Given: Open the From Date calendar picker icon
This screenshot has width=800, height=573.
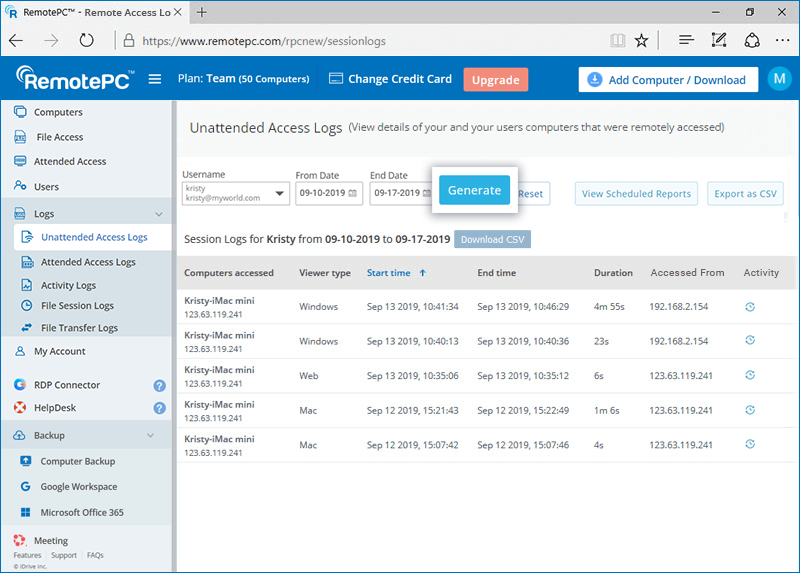Looking at the screenshot, I should click(x=352, y=193).
